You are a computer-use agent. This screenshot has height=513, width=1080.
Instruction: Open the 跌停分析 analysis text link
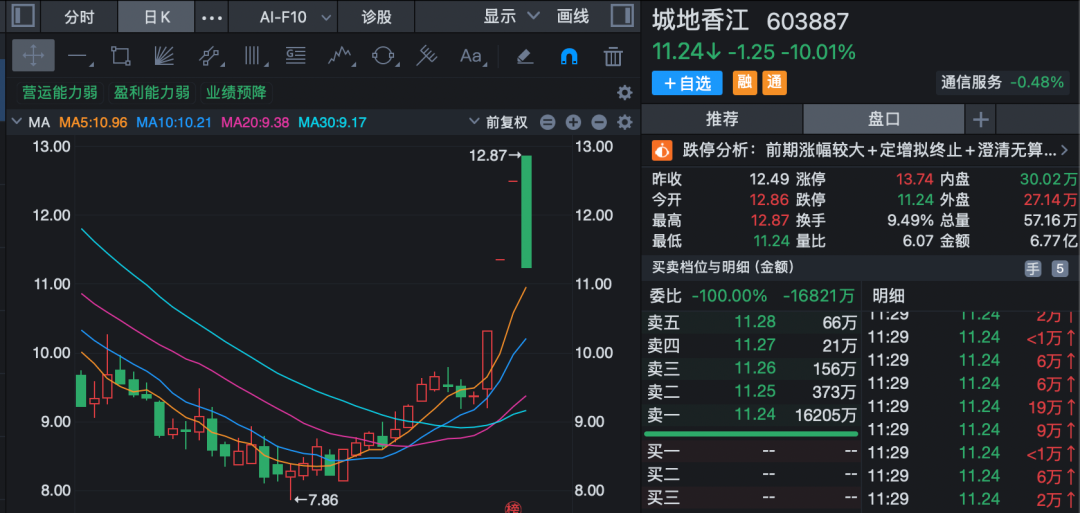tap(869, 149)
